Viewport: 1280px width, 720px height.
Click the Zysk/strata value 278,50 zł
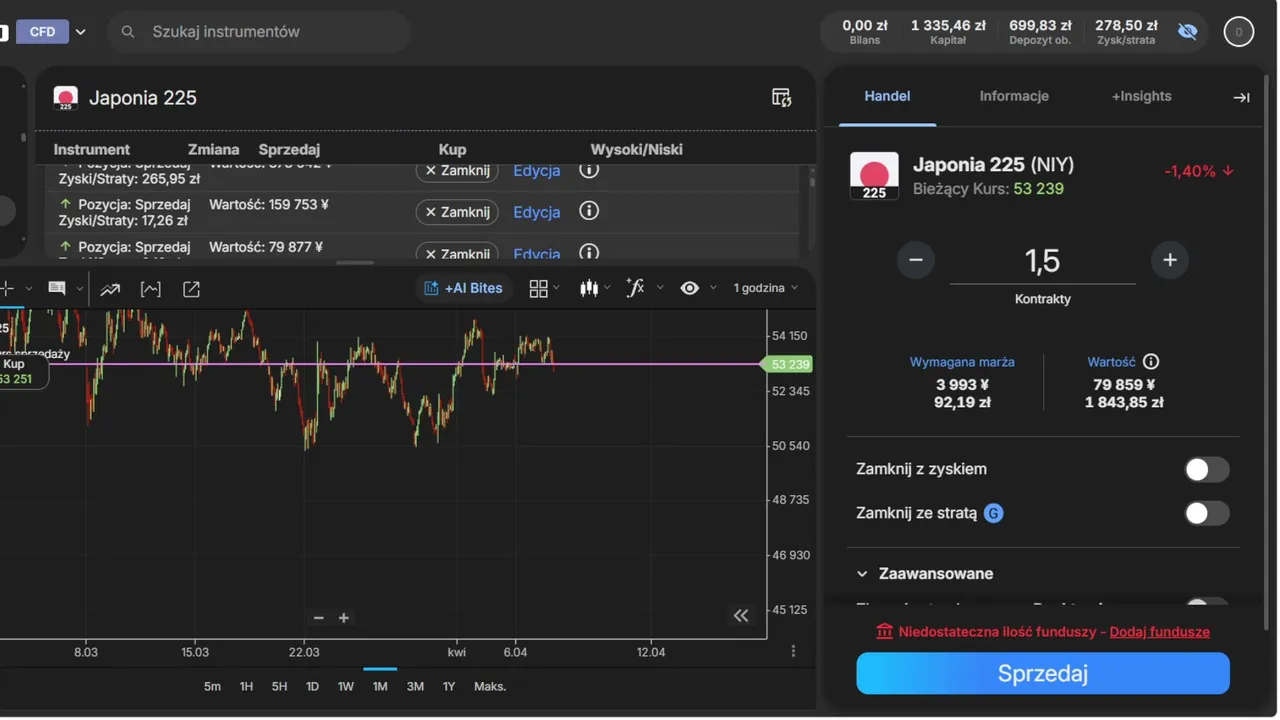[1126, 25]
